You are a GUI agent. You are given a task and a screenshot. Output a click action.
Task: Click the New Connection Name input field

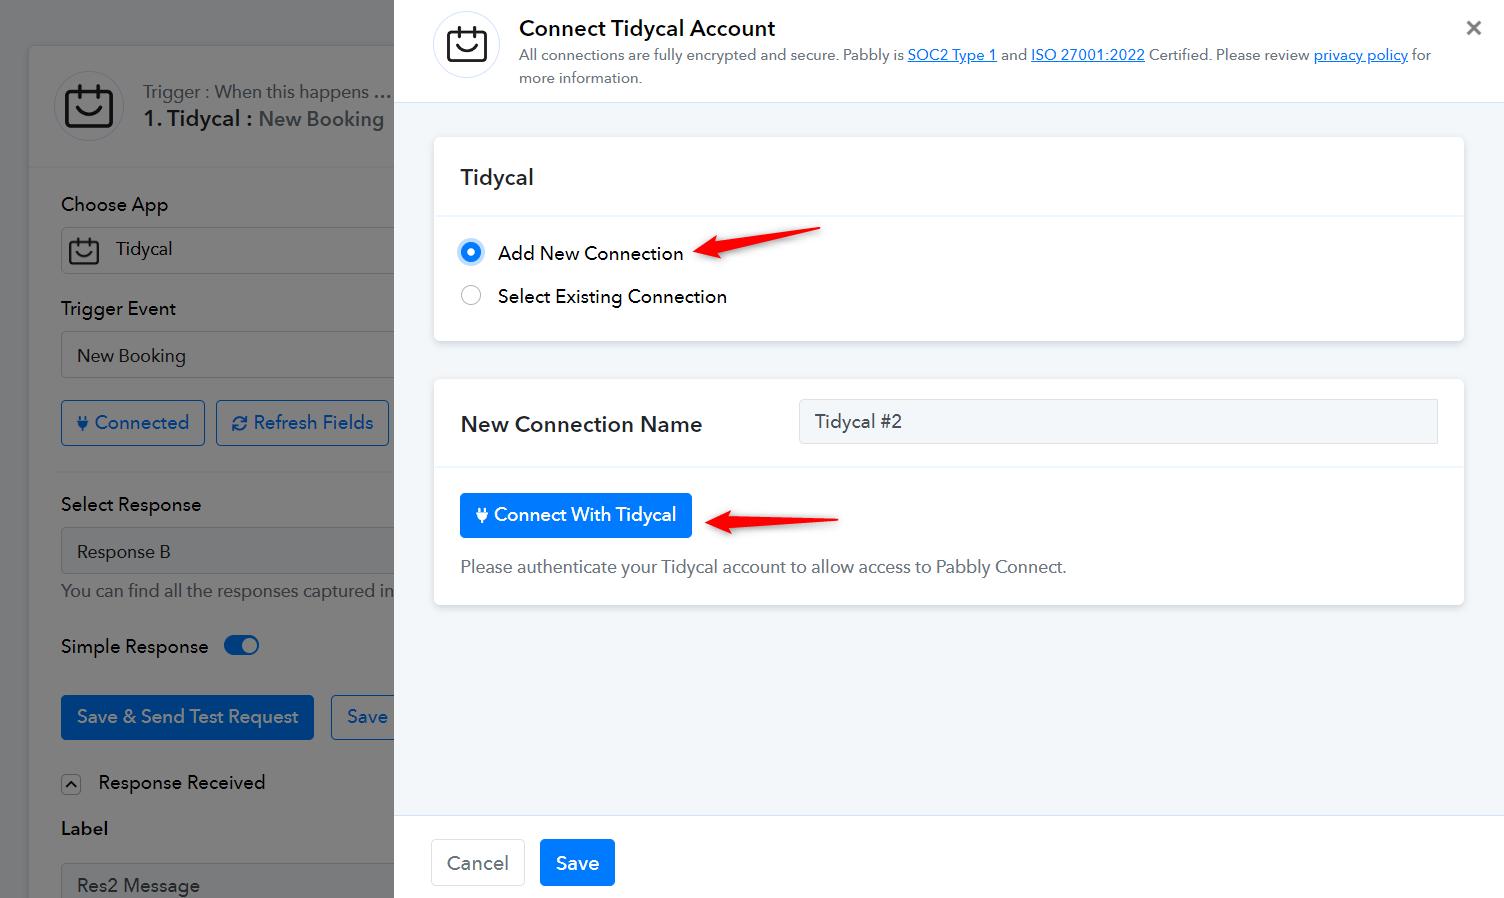(1118, 422)
